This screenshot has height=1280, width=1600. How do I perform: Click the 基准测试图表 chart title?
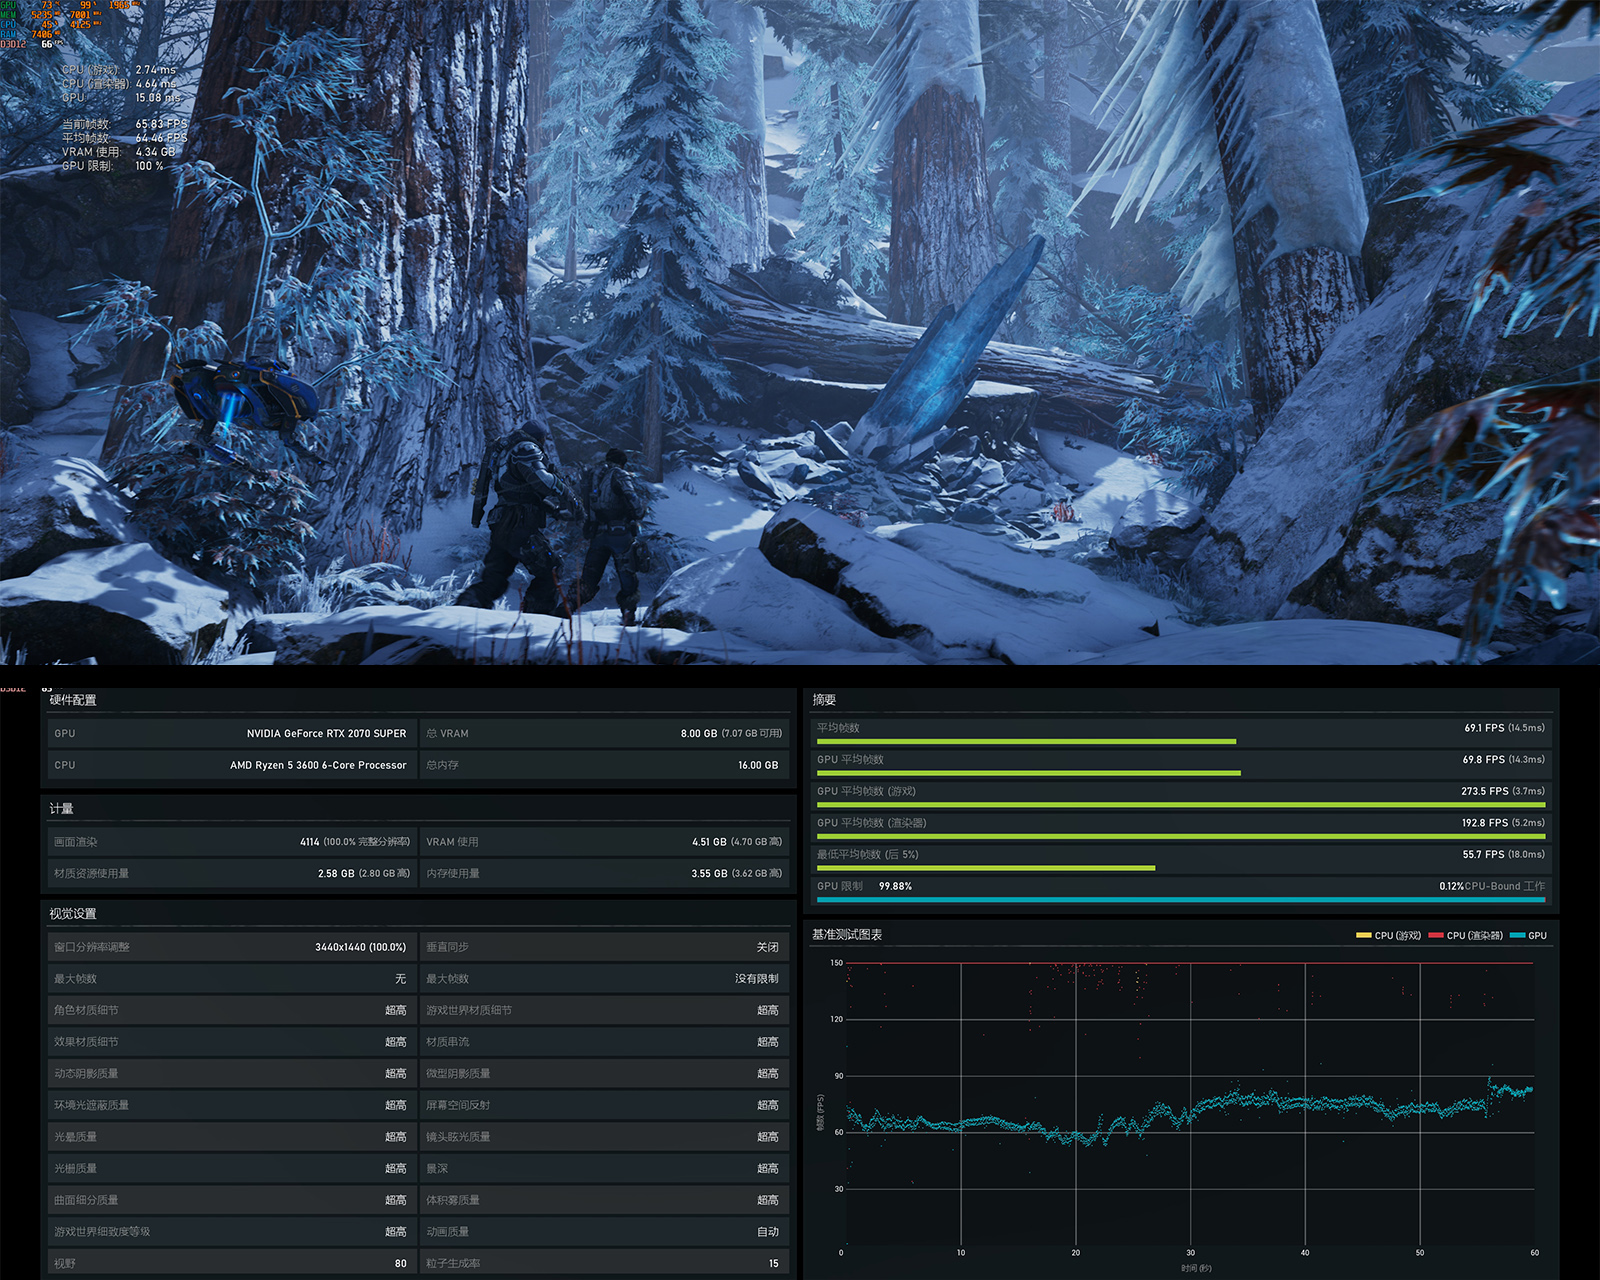pyautogui.click(x=847, y=935)
